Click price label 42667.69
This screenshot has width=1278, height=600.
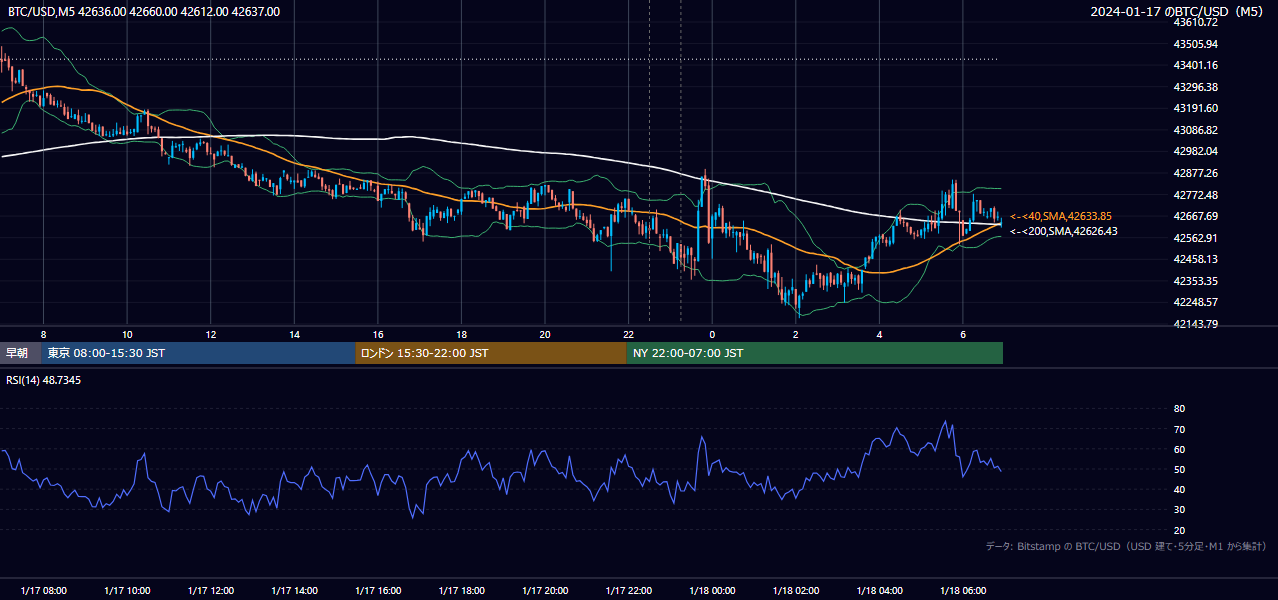(x=1196, y=216)
